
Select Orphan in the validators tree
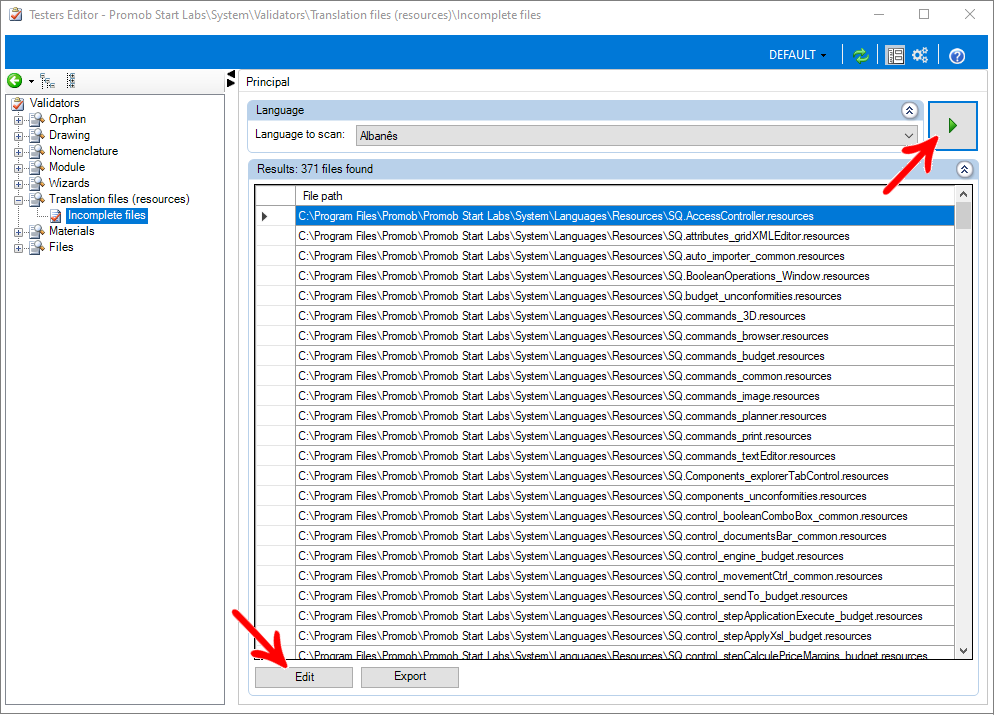[67, 119]
